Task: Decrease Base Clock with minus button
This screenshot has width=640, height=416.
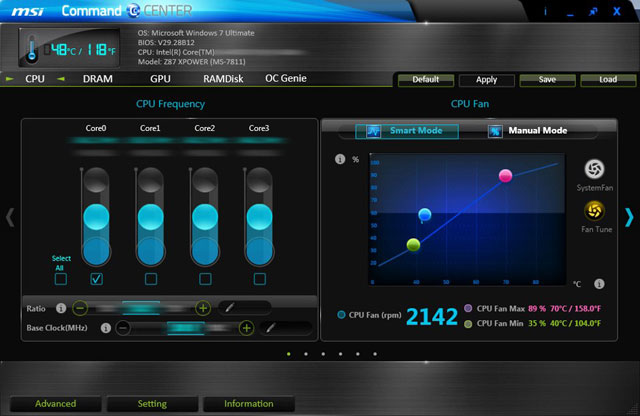Action: point(123,328)
